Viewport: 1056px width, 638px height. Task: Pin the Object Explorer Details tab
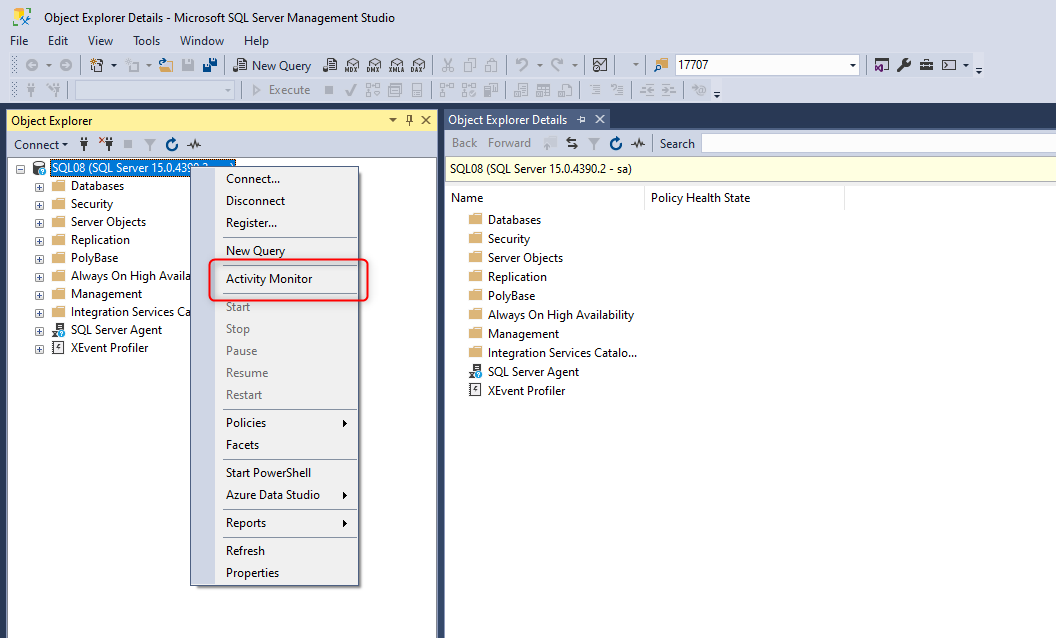pos(581,120)
